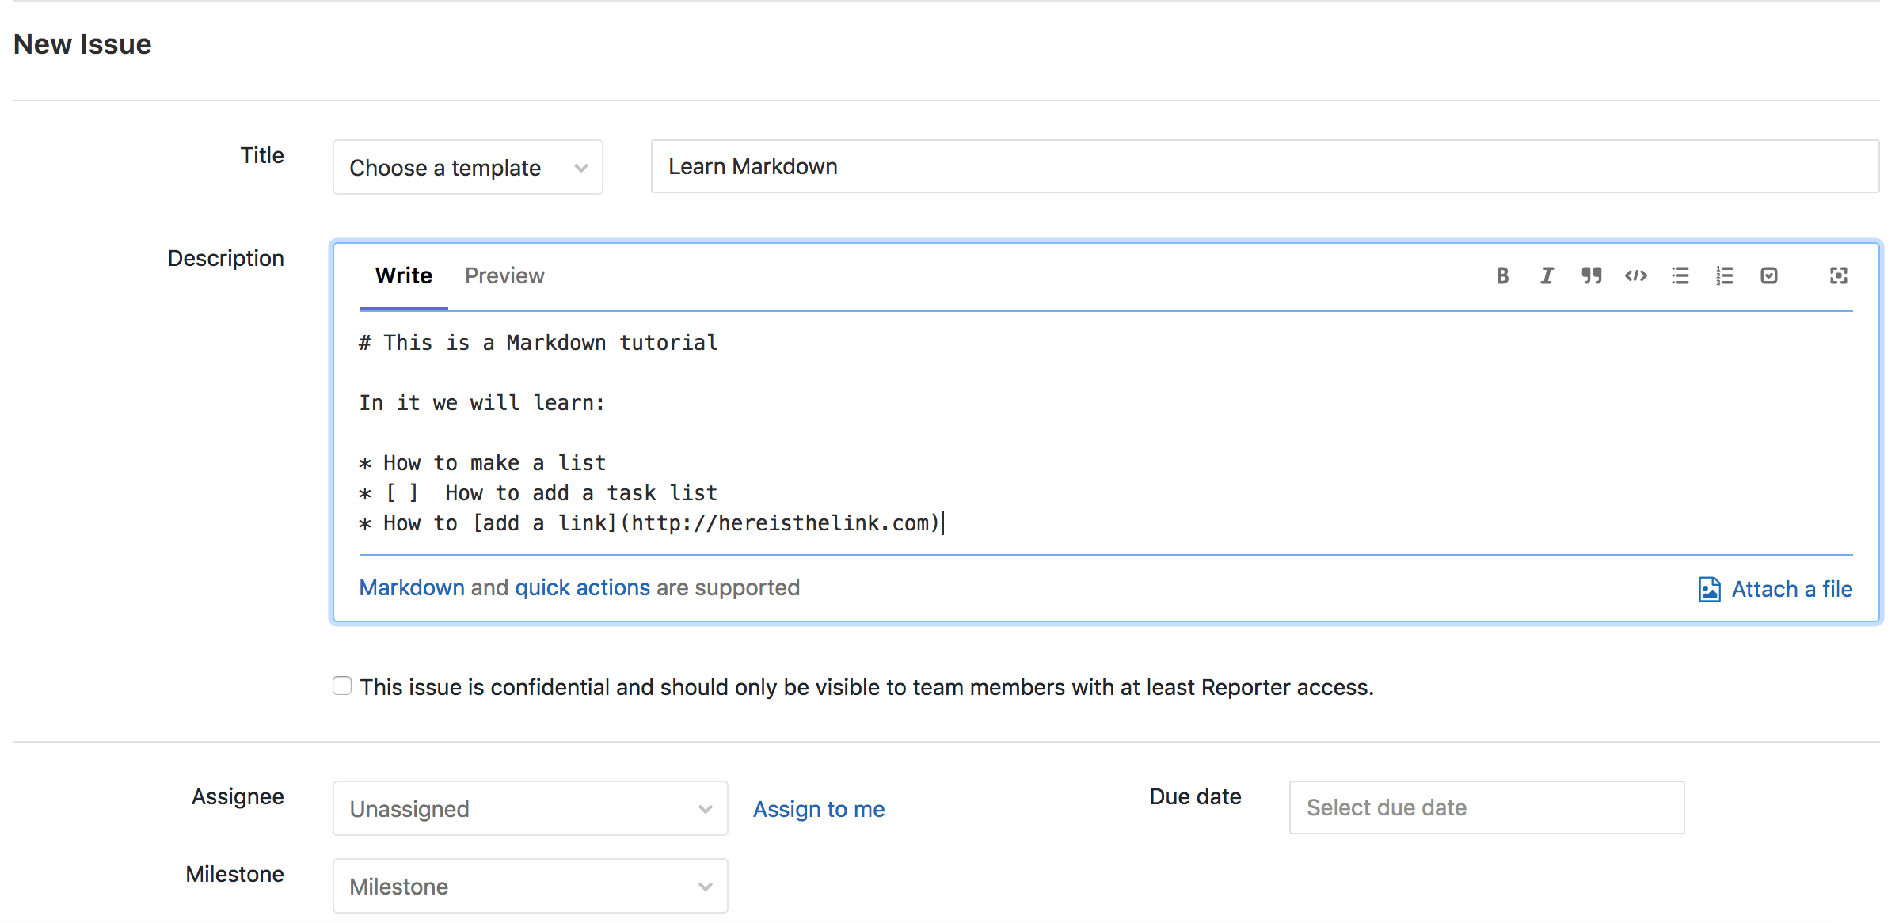Open the Milestone dropdown
The width and height of the screenshot is (1899, 923).
530,885
